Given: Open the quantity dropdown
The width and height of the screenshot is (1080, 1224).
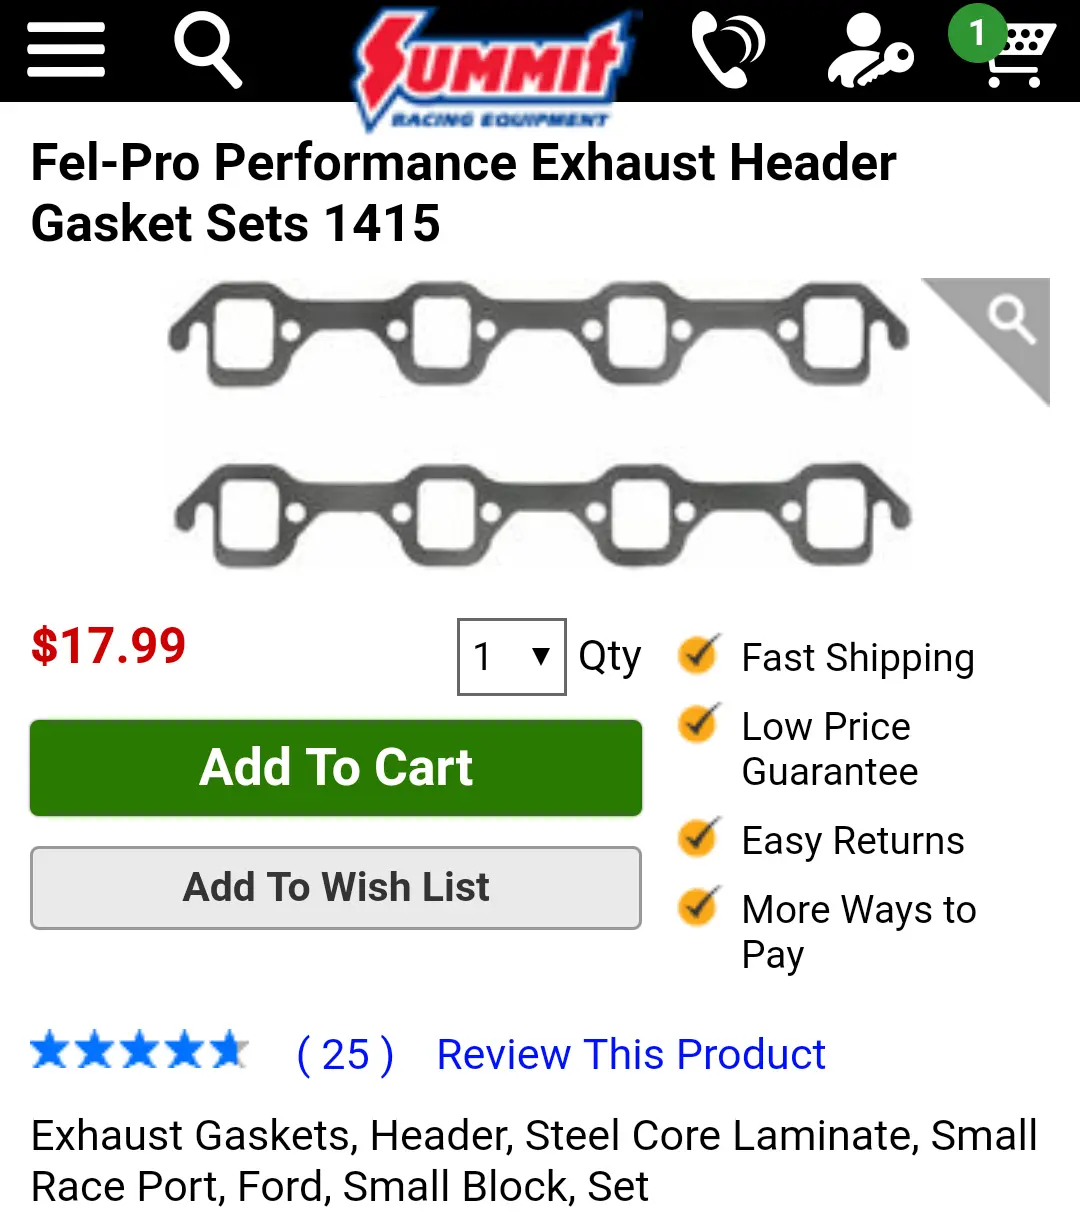Looking at the screenshot, I should [512, 657].
